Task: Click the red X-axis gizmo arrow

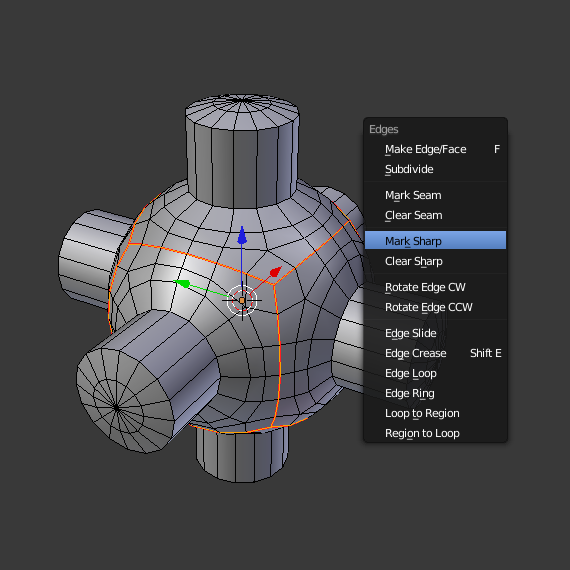Action: (276, 272)
